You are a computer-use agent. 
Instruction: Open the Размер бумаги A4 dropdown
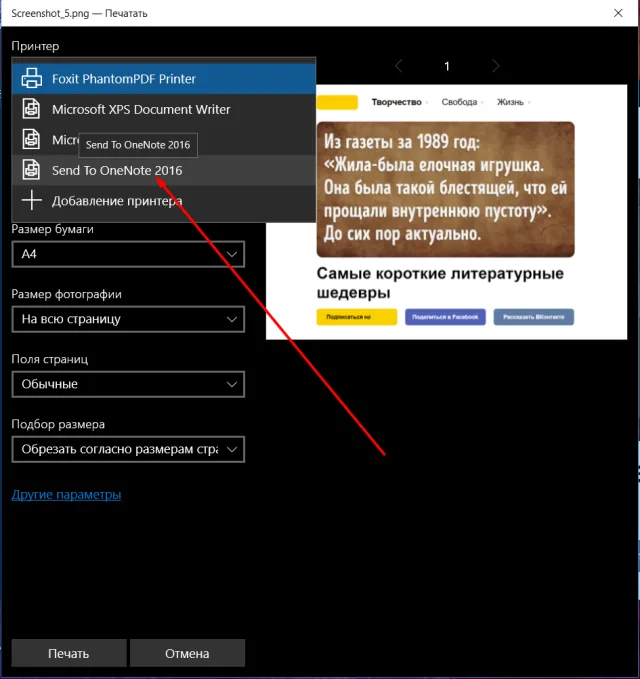click(128, 254)
